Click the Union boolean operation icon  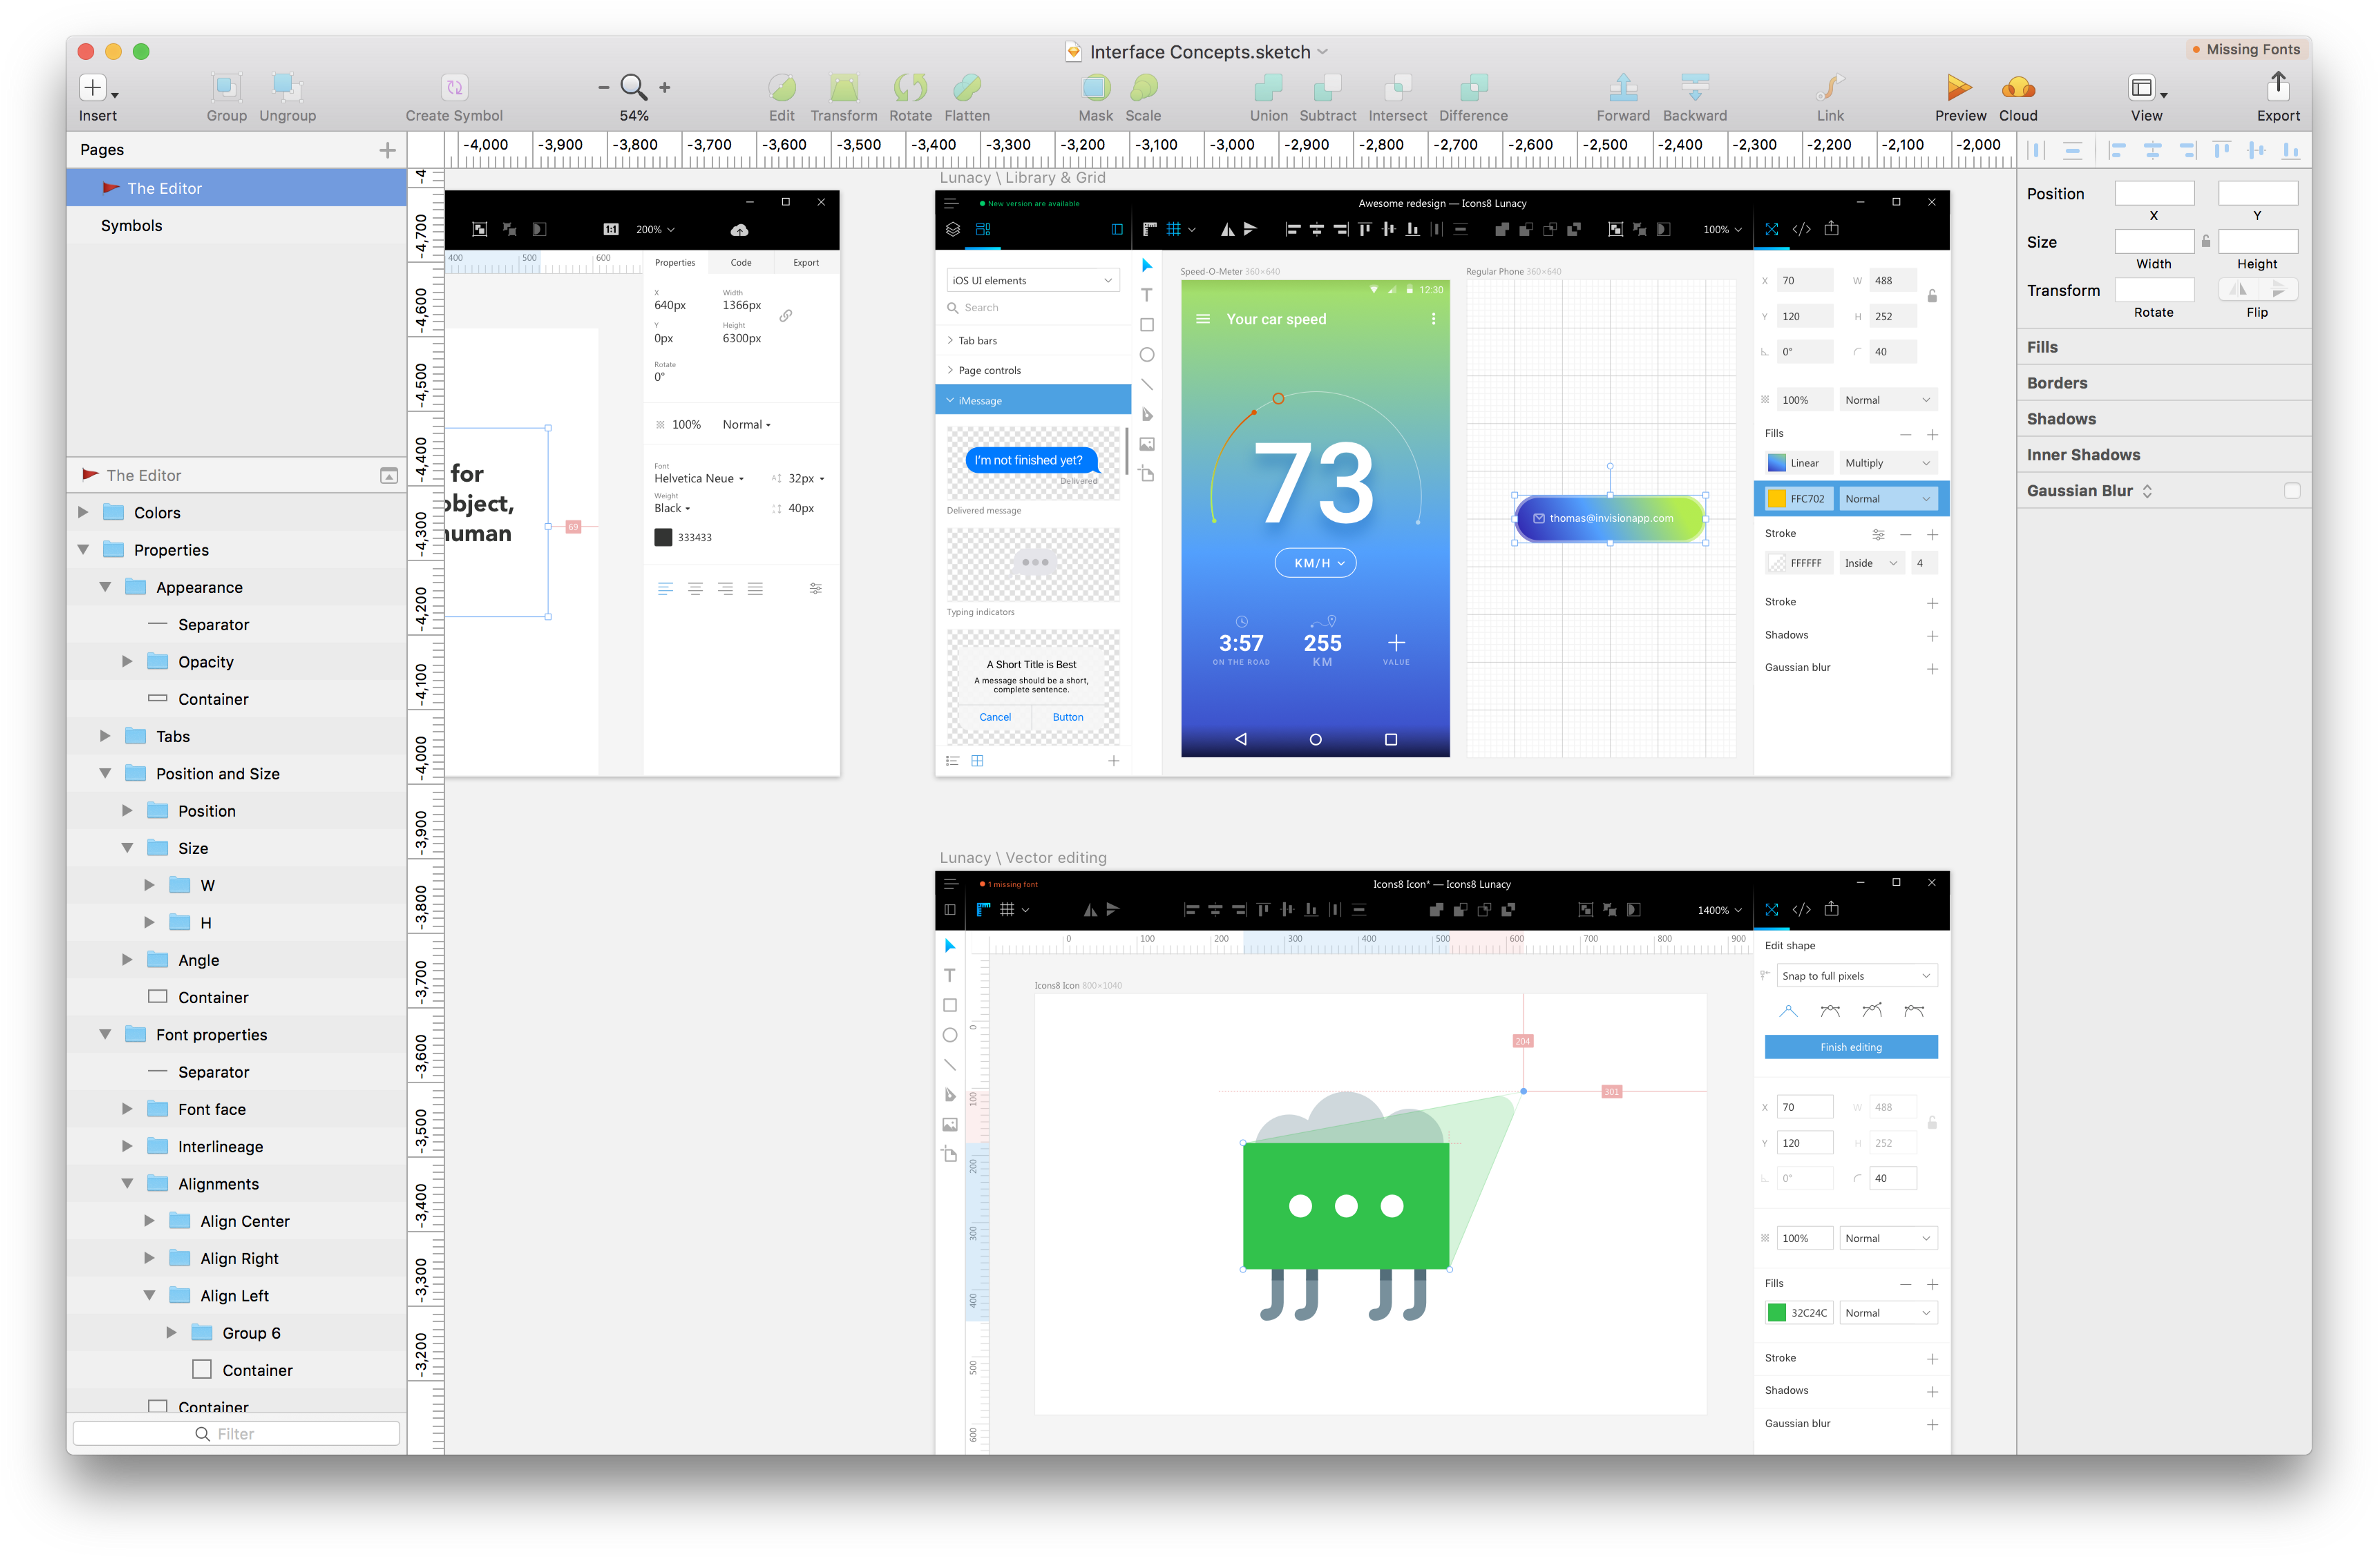1268,88
